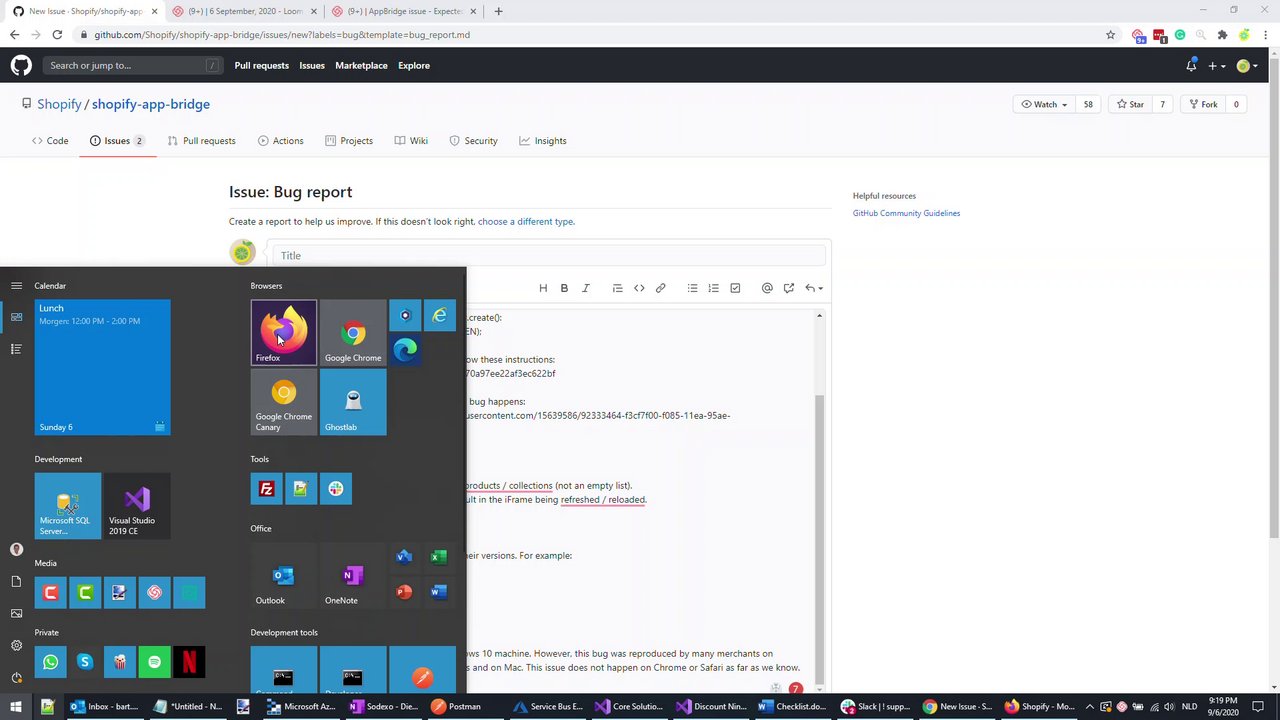The height and width of the screenshot is (720, 1280).
Task: Launch Visual Studio 2019 CE tile
Action: point(137,505)
